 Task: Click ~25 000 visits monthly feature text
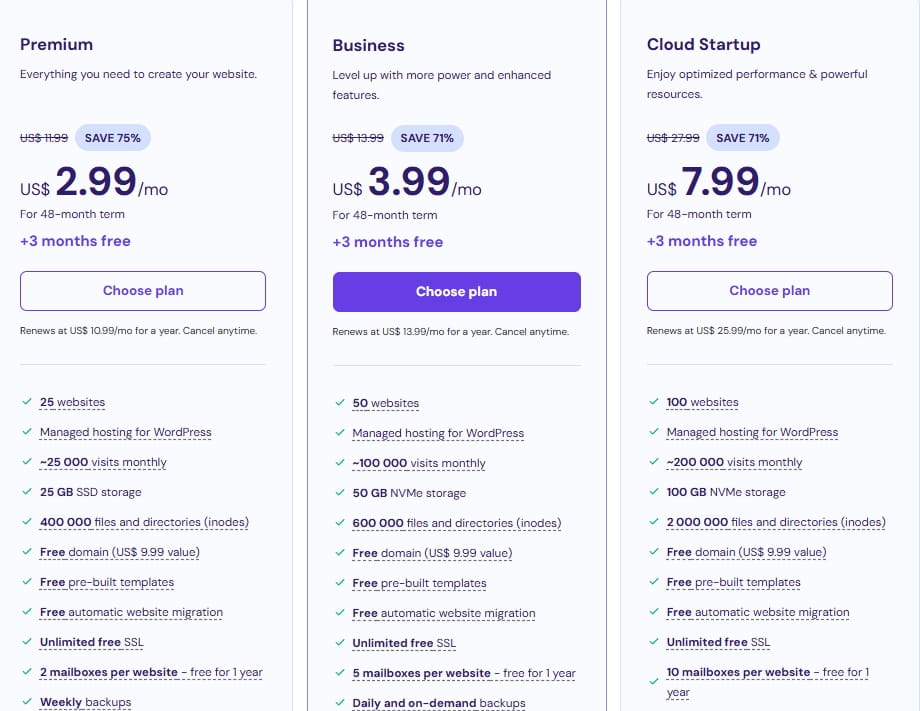coord(103,462)
